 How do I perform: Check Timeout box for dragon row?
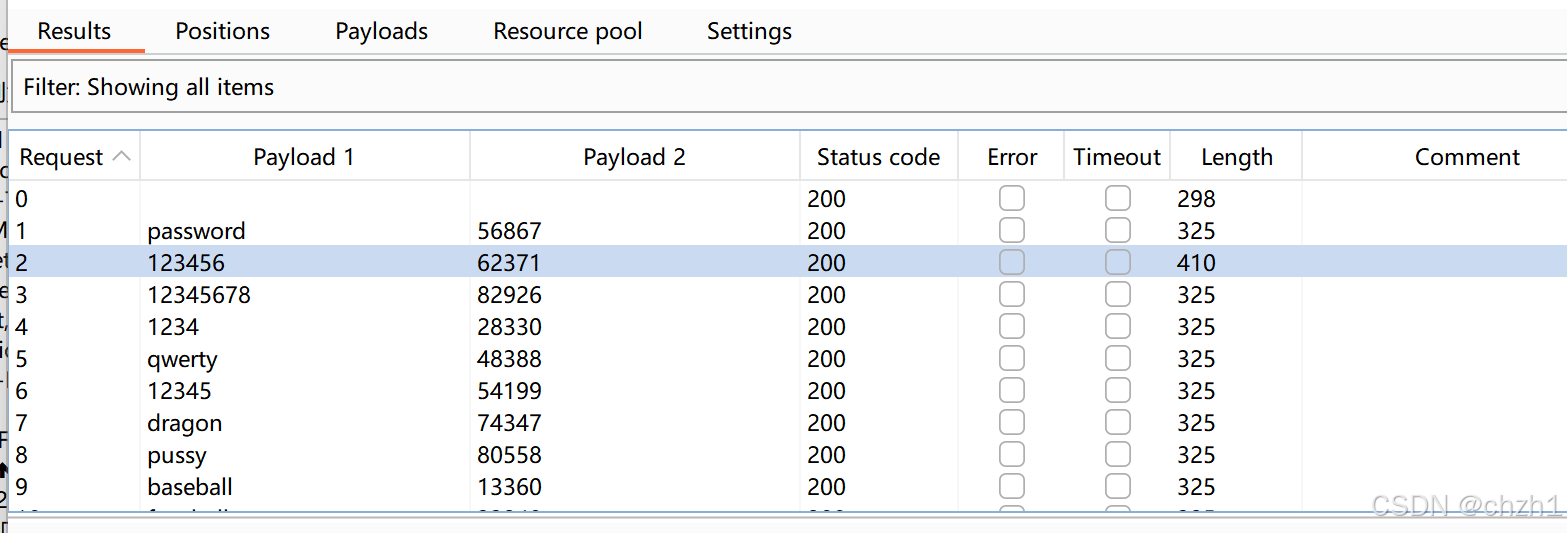point(1117,423)
